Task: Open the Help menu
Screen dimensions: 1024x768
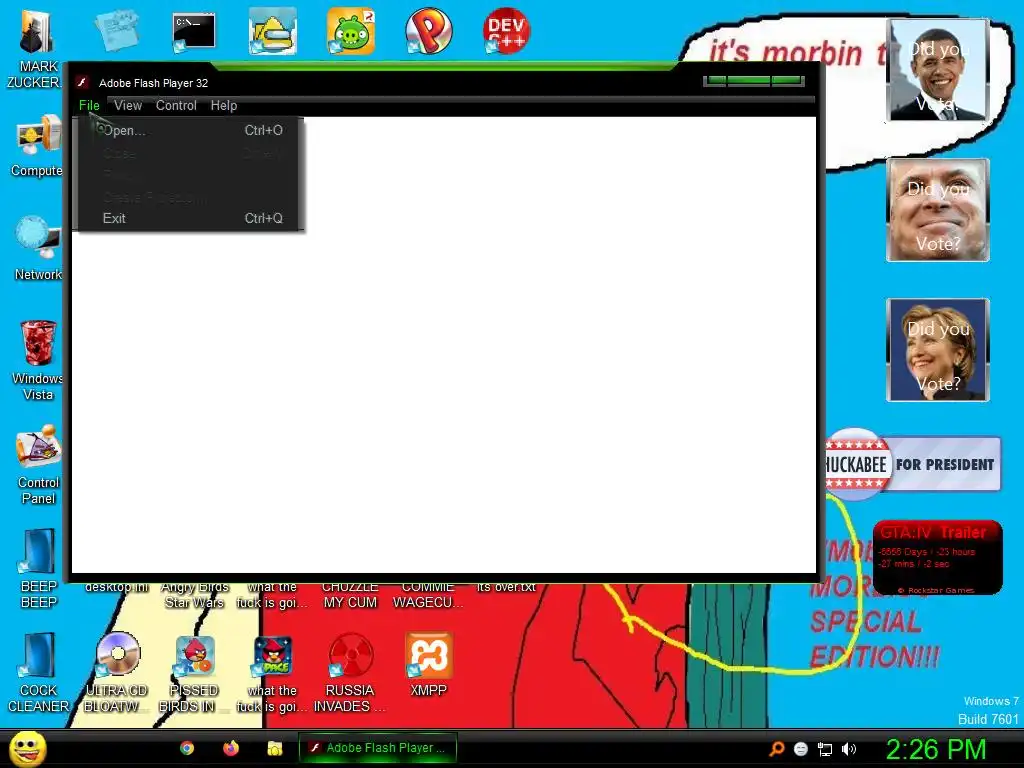Action: pos(223,105)
